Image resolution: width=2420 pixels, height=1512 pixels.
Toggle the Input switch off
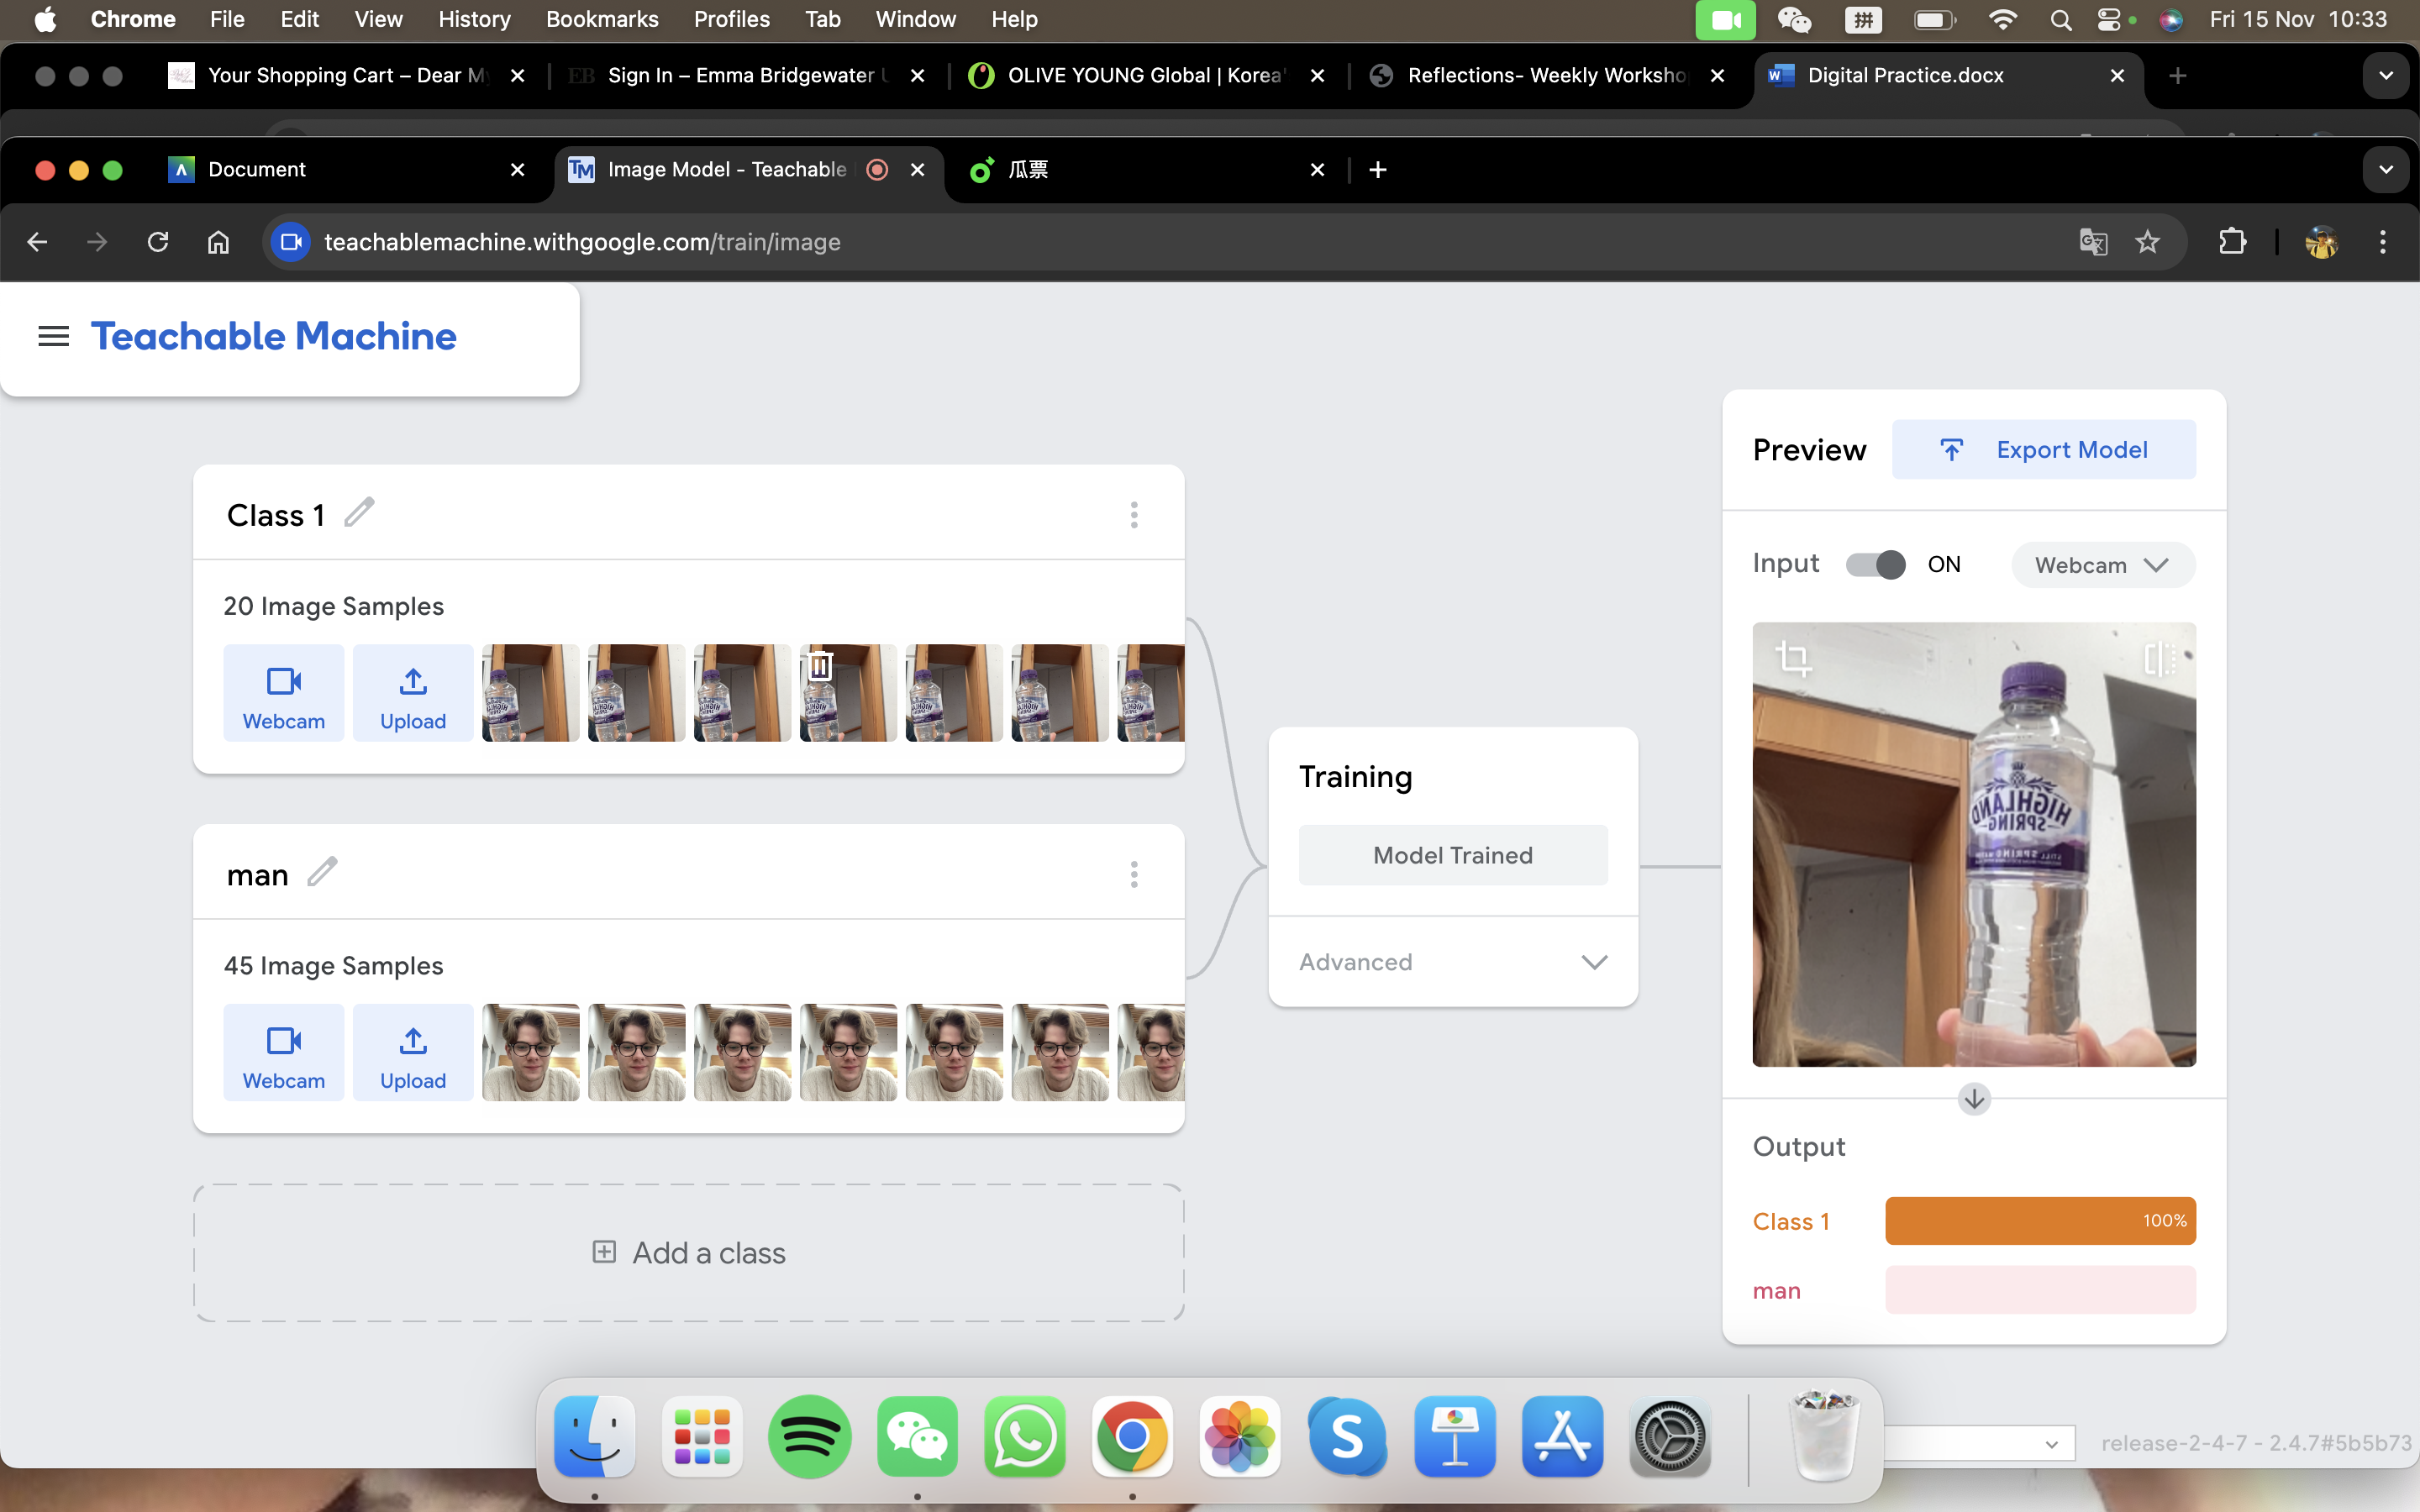1875,565
